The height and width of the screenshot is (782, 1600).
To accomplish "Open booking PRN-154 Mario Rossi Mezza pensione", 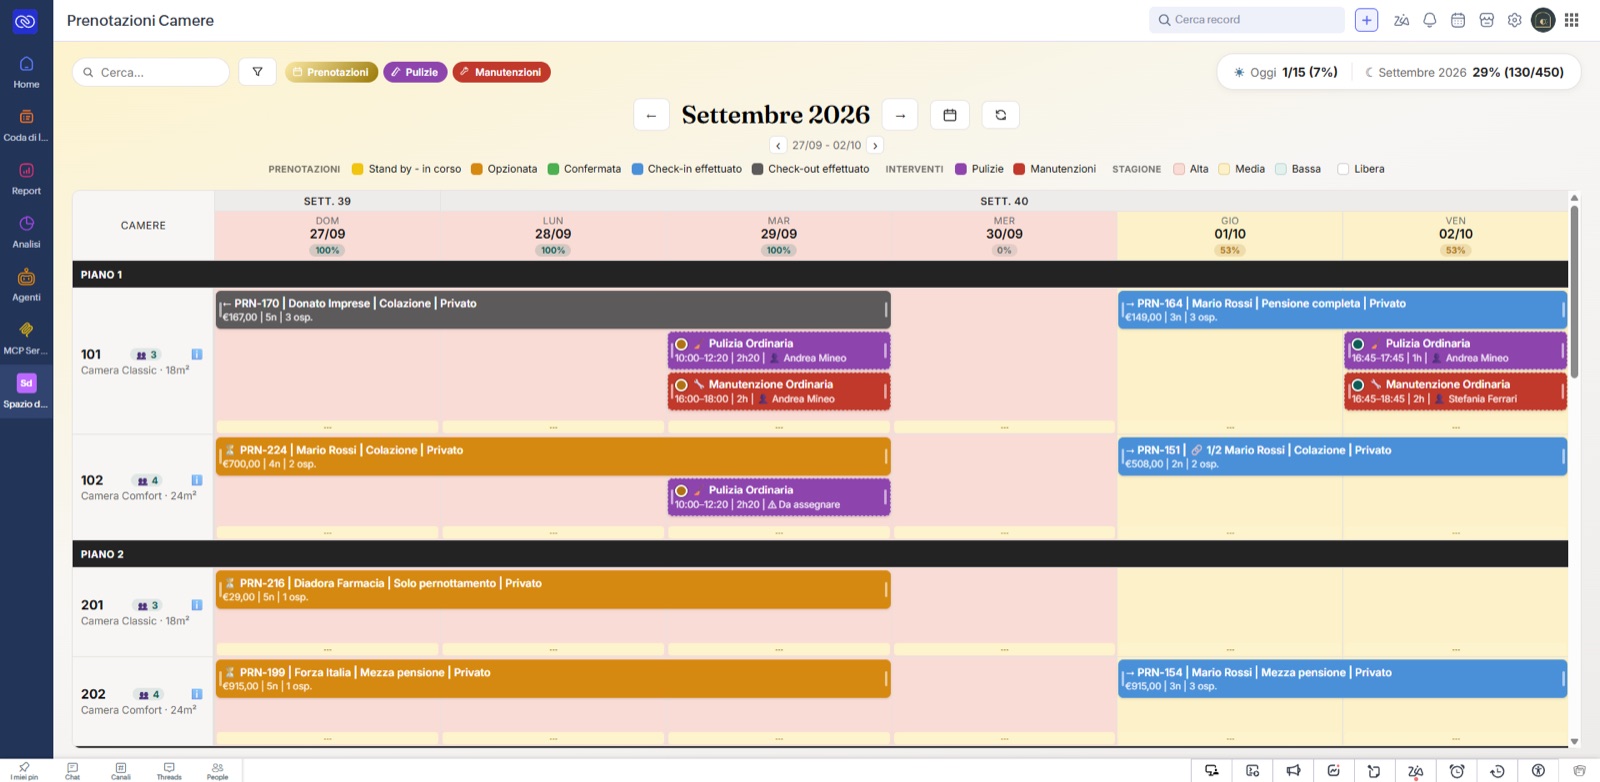I will tap(1342, 679).
